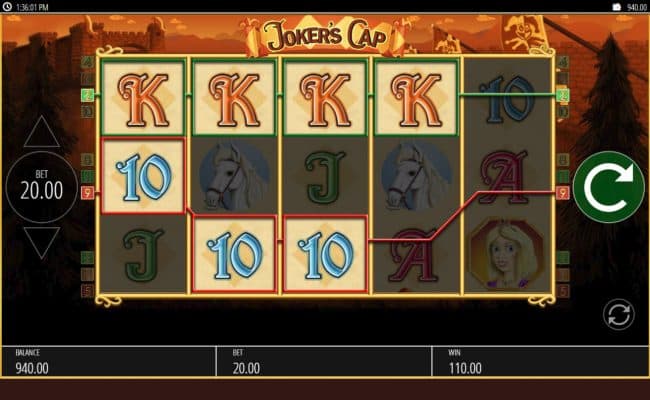650x400 pixels.
Task: Select the white horse on reel two
Action: pyautogui.click(x=234, y=176)
